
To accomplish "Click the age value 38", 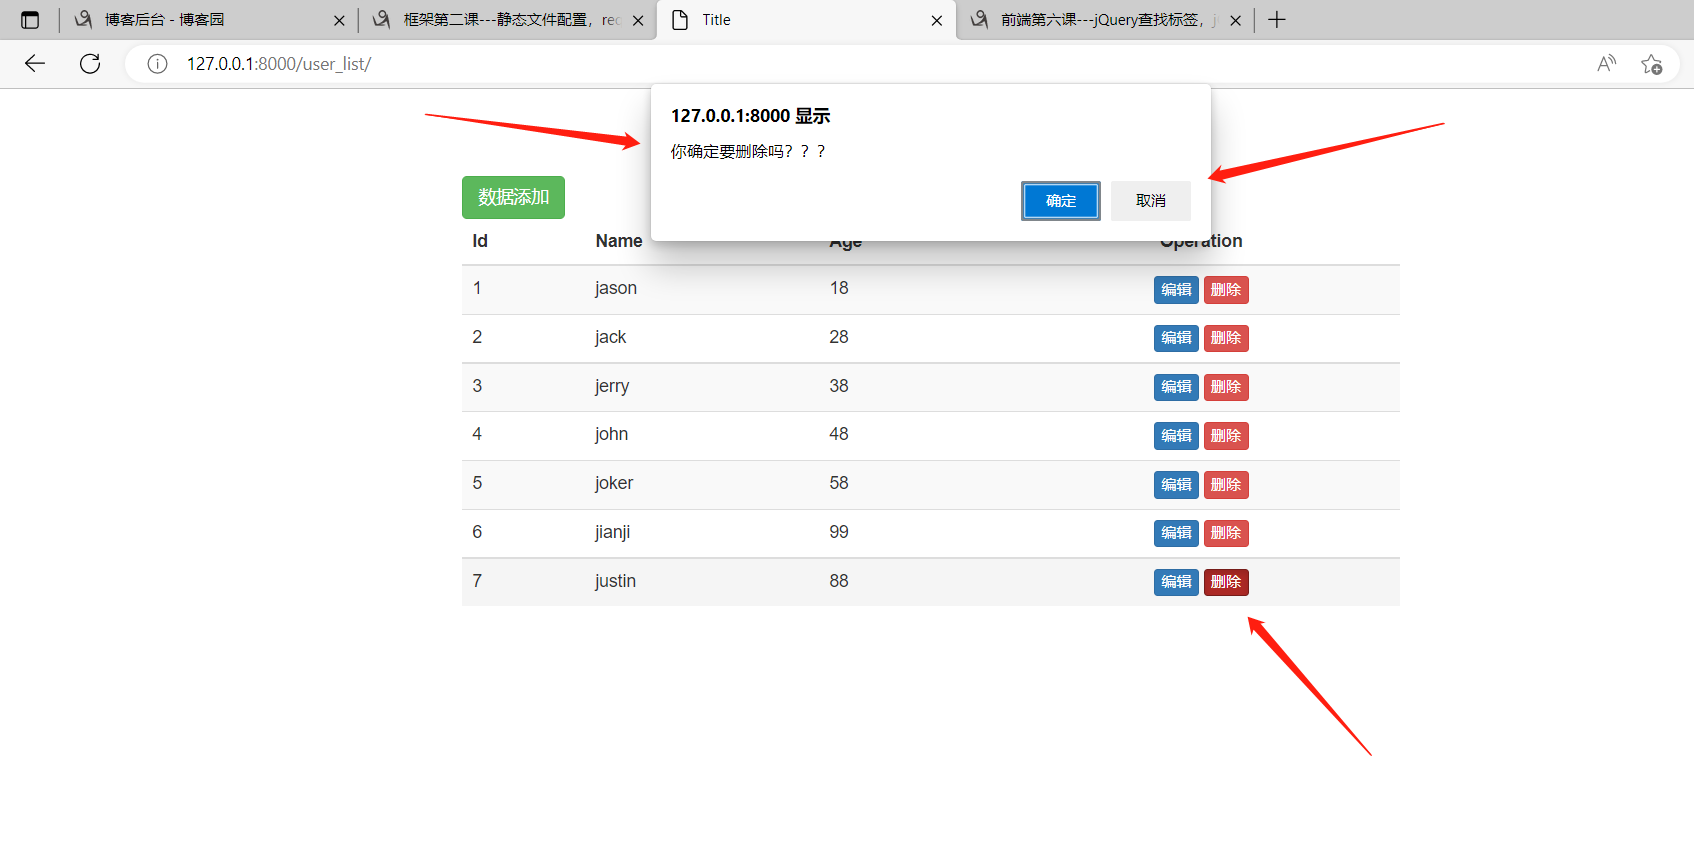I will click(x=839, y=386).
